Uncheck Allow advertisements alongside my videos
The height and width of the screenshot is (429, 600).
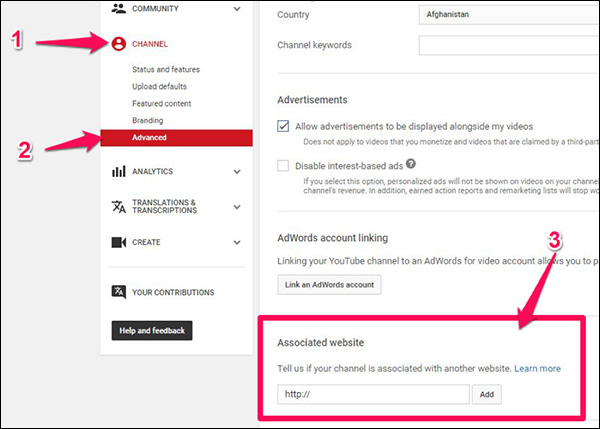pyautogui.click(x=283, y=126)
